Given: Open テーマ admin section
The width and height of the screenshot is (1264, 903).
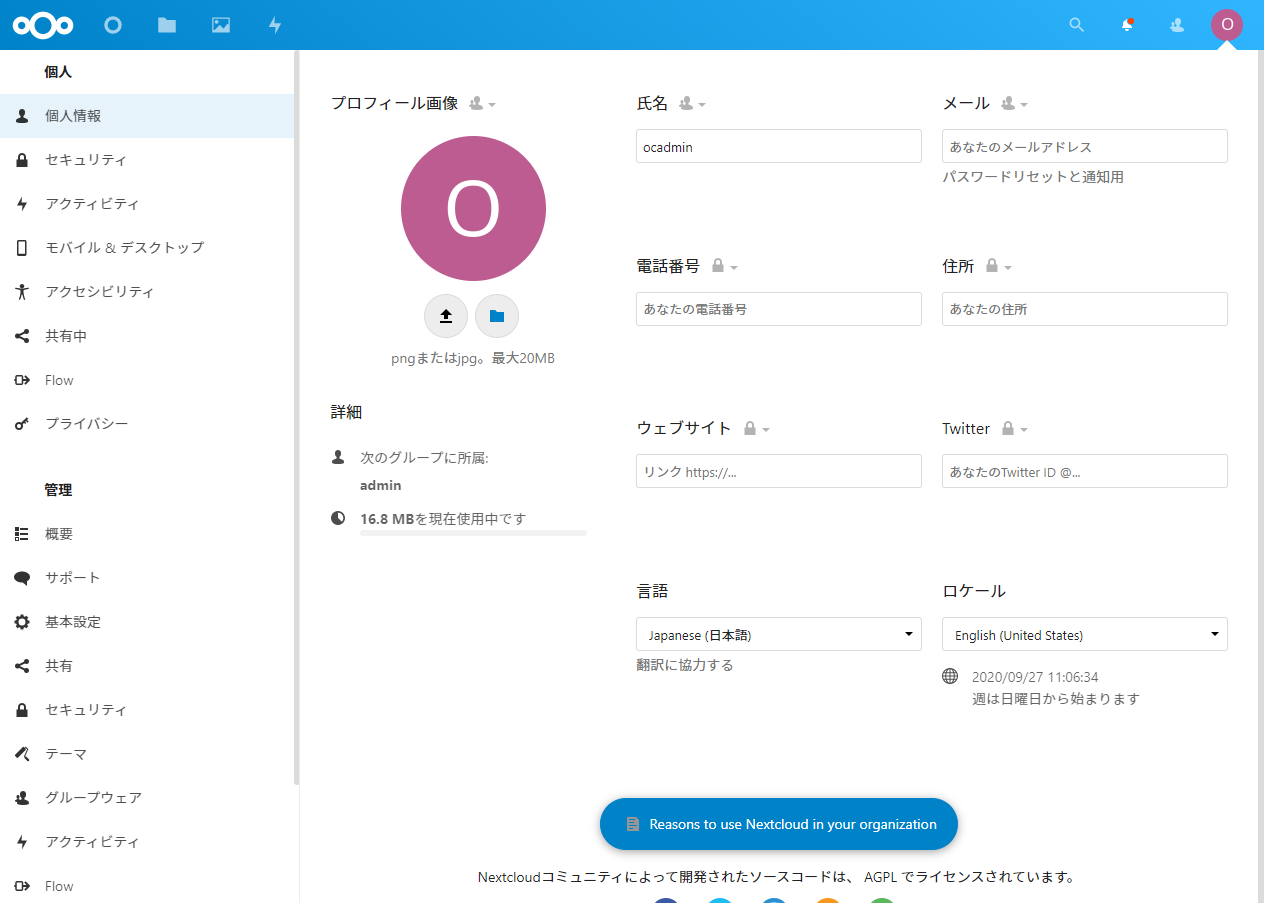Looking at the screenshot, I should click(147, 754).
